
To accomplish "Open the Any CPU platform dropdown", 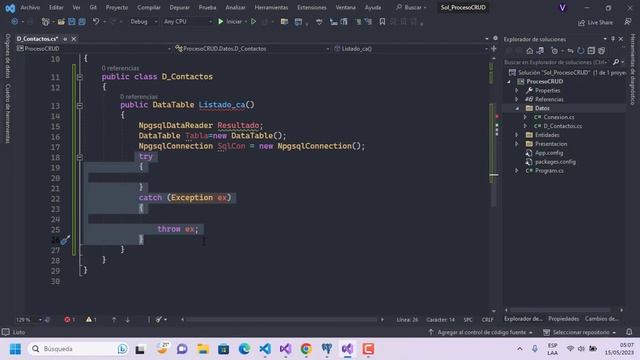I will pos(188,22).
